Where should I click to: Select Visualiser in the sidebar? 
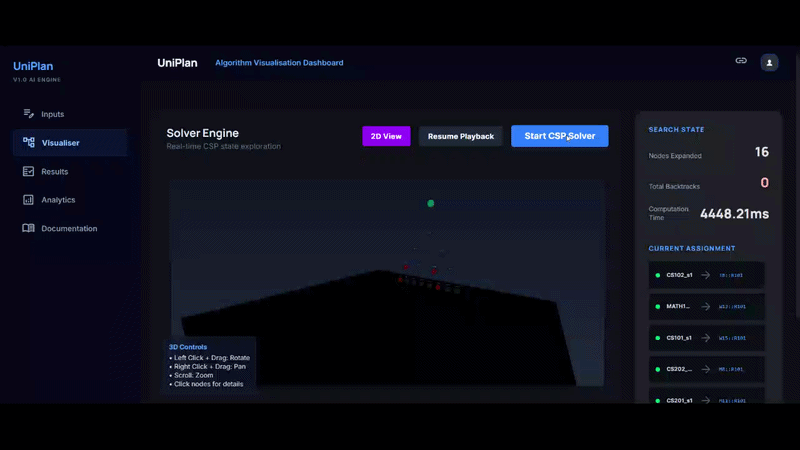[70, 143]
